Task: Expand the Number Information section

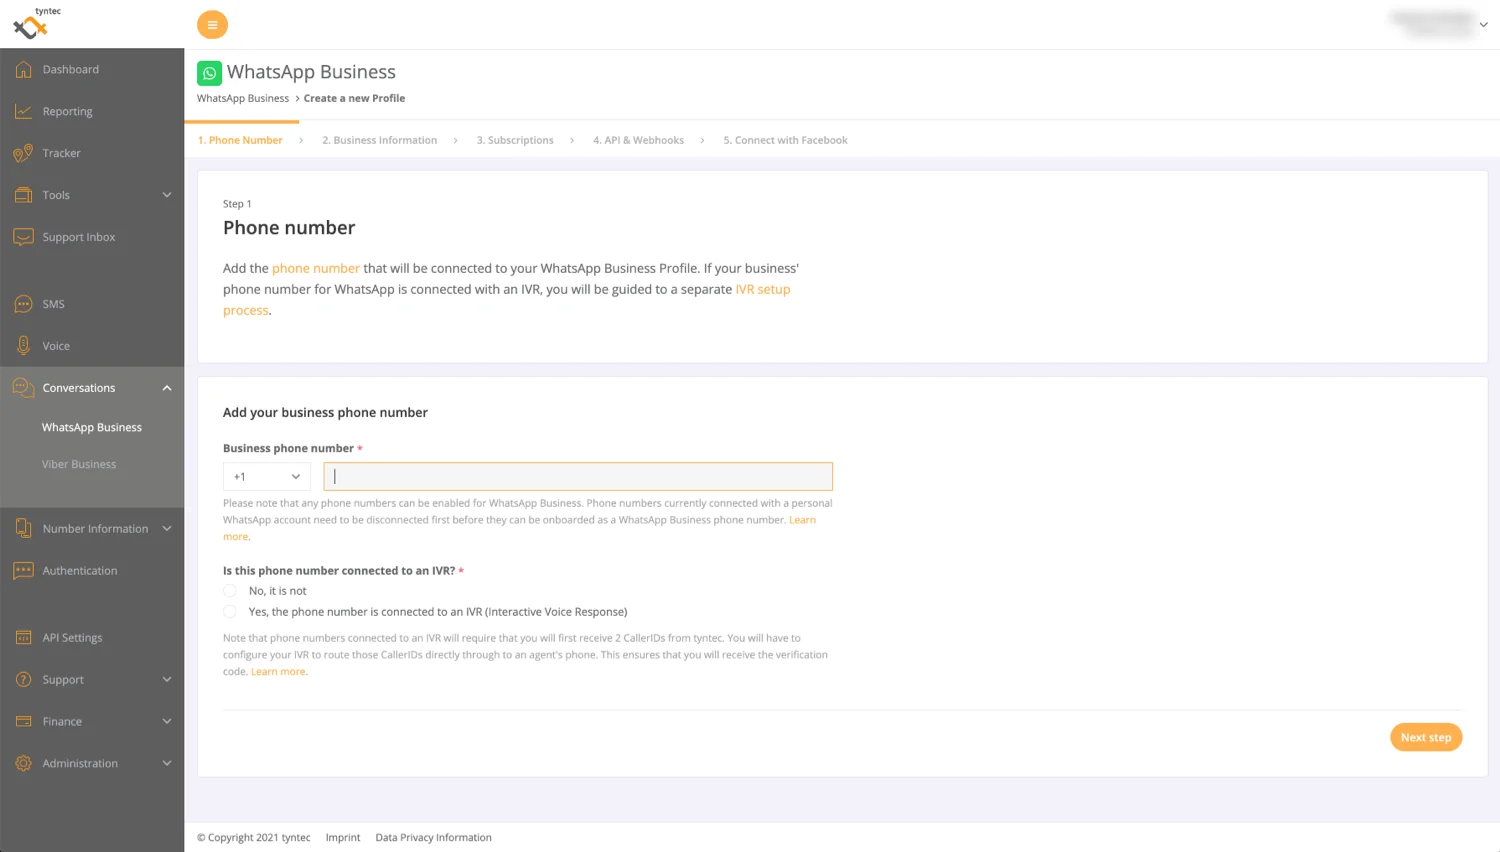Action: coord(167,529)
